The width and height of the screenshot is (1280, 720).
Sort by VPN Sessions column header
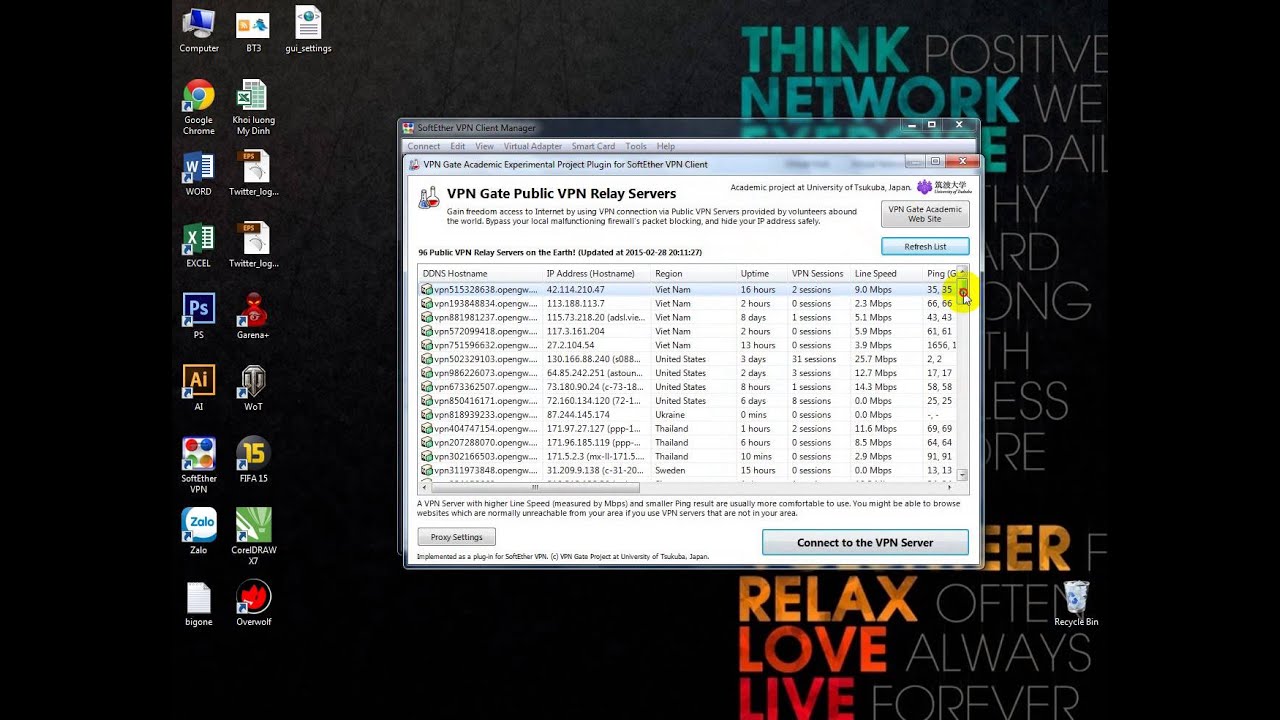[819, 273]
